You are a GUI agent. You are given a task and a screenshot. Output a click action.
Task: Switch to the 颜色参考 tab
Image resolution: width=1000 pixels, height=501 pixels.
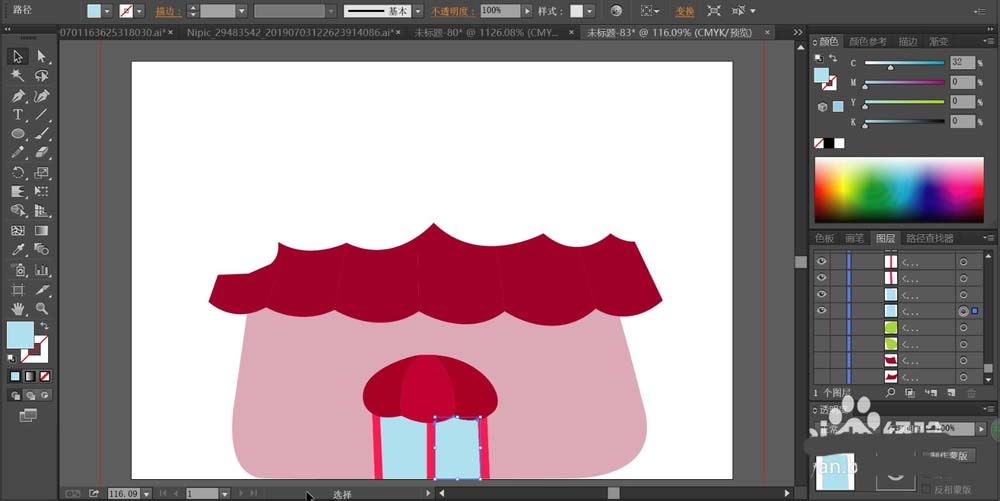pos(867,41)
